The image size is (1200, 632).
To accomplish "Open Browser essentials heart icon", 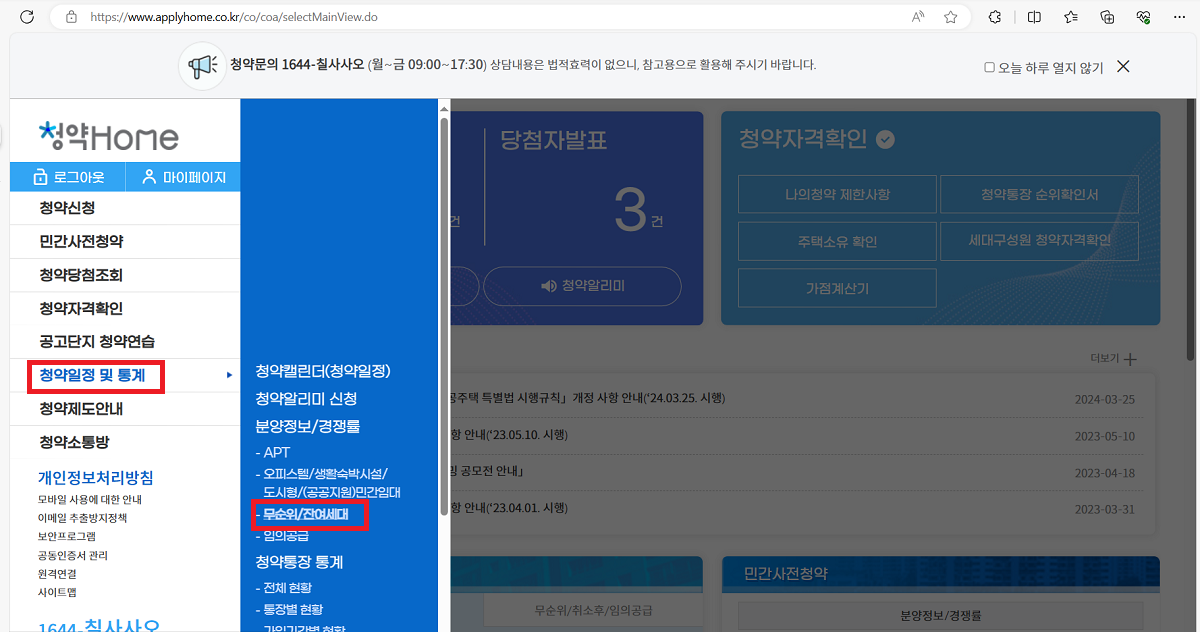I will click(1143, 16).
